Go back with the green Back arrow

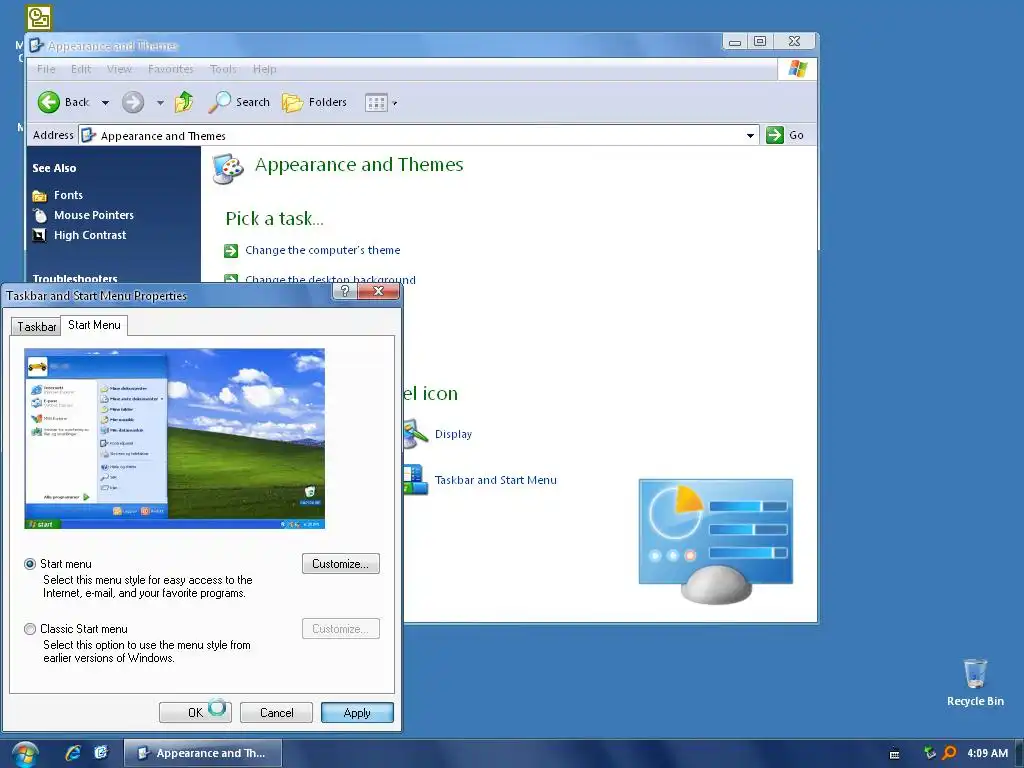[63, 103]
